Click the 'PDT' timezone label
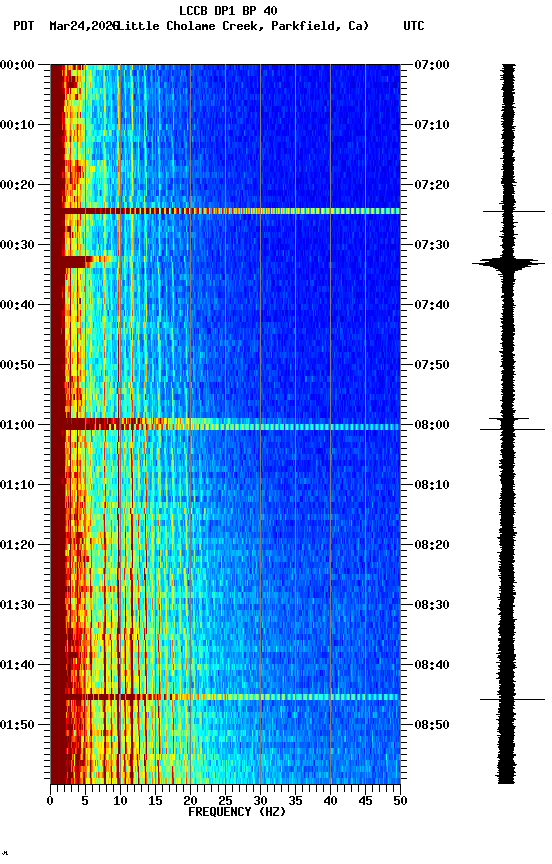 [x=24, y=26]
